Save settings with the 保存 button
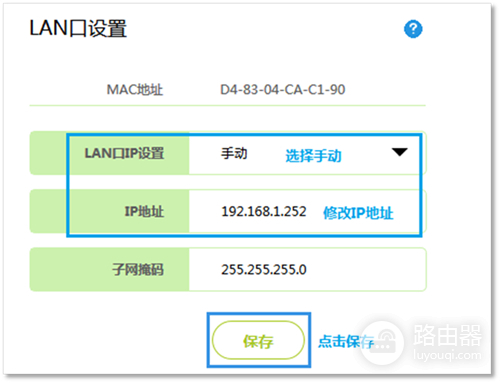This screenshot has height=383, width=500. pos(258,340)
